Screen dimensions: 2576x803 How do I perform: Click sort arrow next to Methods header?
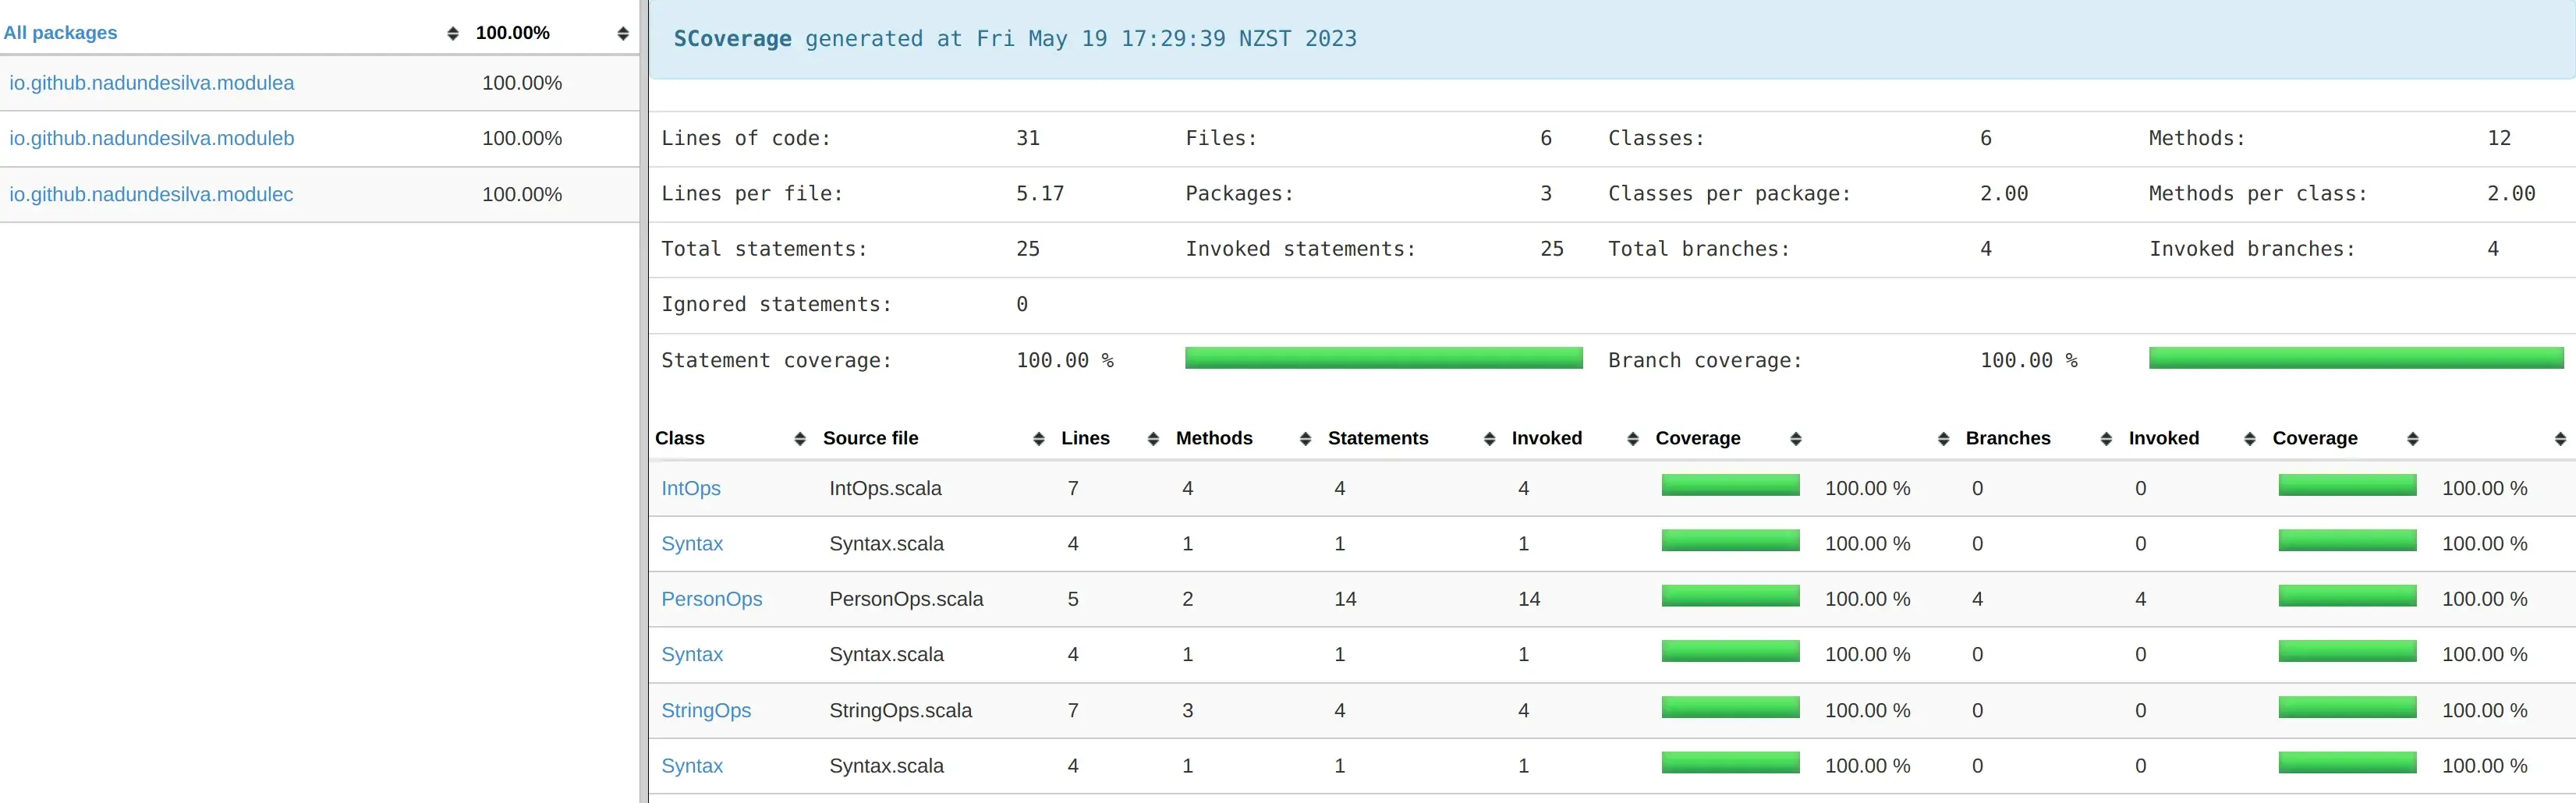coord(1304,439)
